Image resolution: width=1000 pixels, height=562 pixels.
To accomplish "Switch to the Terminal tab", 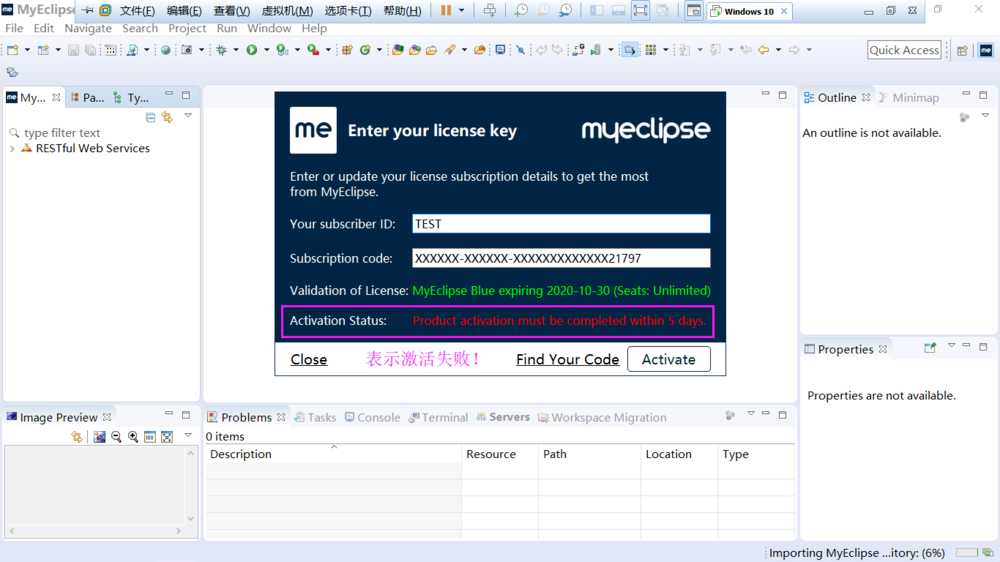I will tap(438, 417).
